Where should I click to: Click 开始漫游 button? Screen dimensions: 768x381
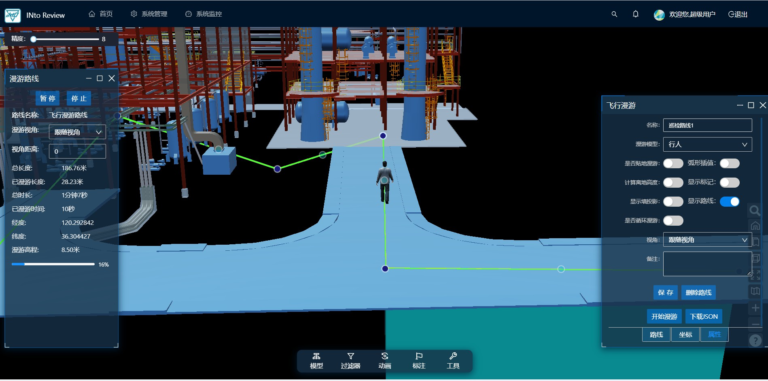click(664, 316)
